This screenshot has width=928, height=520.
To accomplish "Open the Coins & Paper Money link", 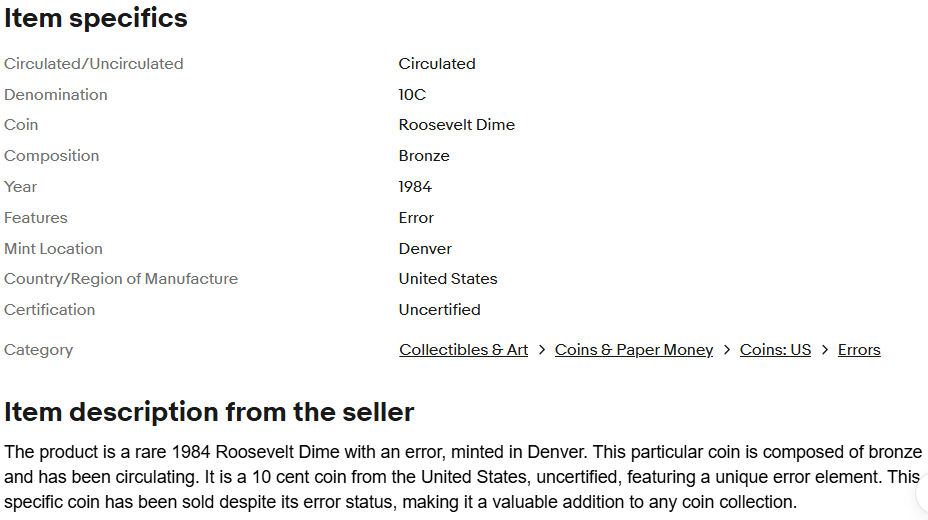I will [634, 350].
